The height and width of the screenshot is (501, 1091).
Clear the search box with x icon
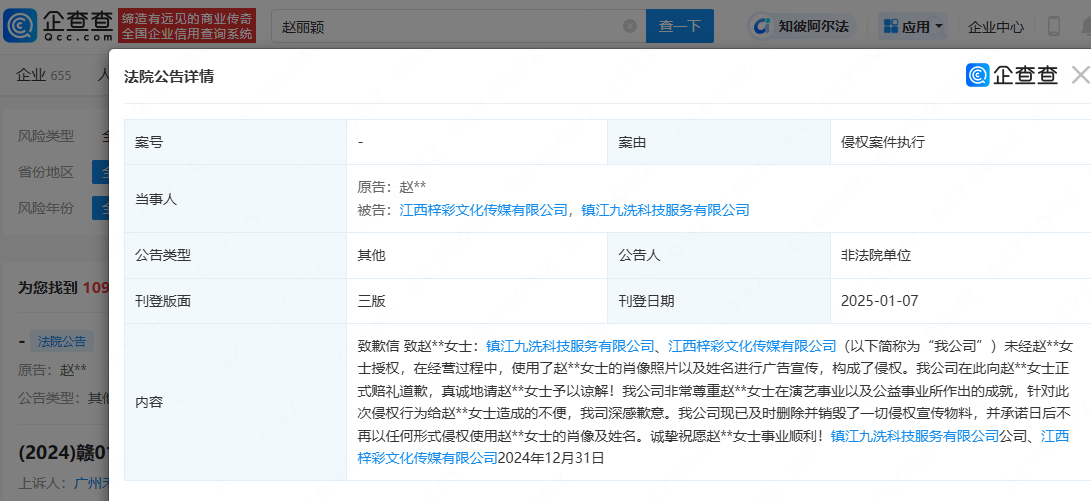click(630, 26)
